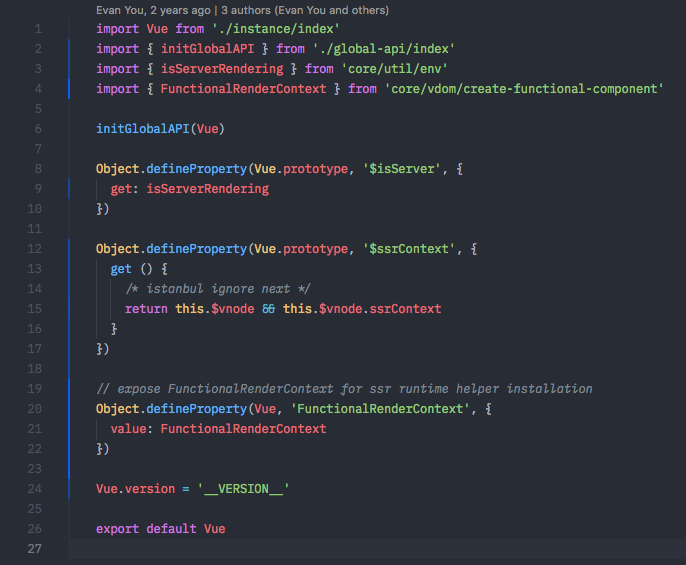The height and width of the screenshot is (565, 686).
Task: Click the git blame annotation 'Evan You, 2 years ago'
Action: tap(153, 10)
